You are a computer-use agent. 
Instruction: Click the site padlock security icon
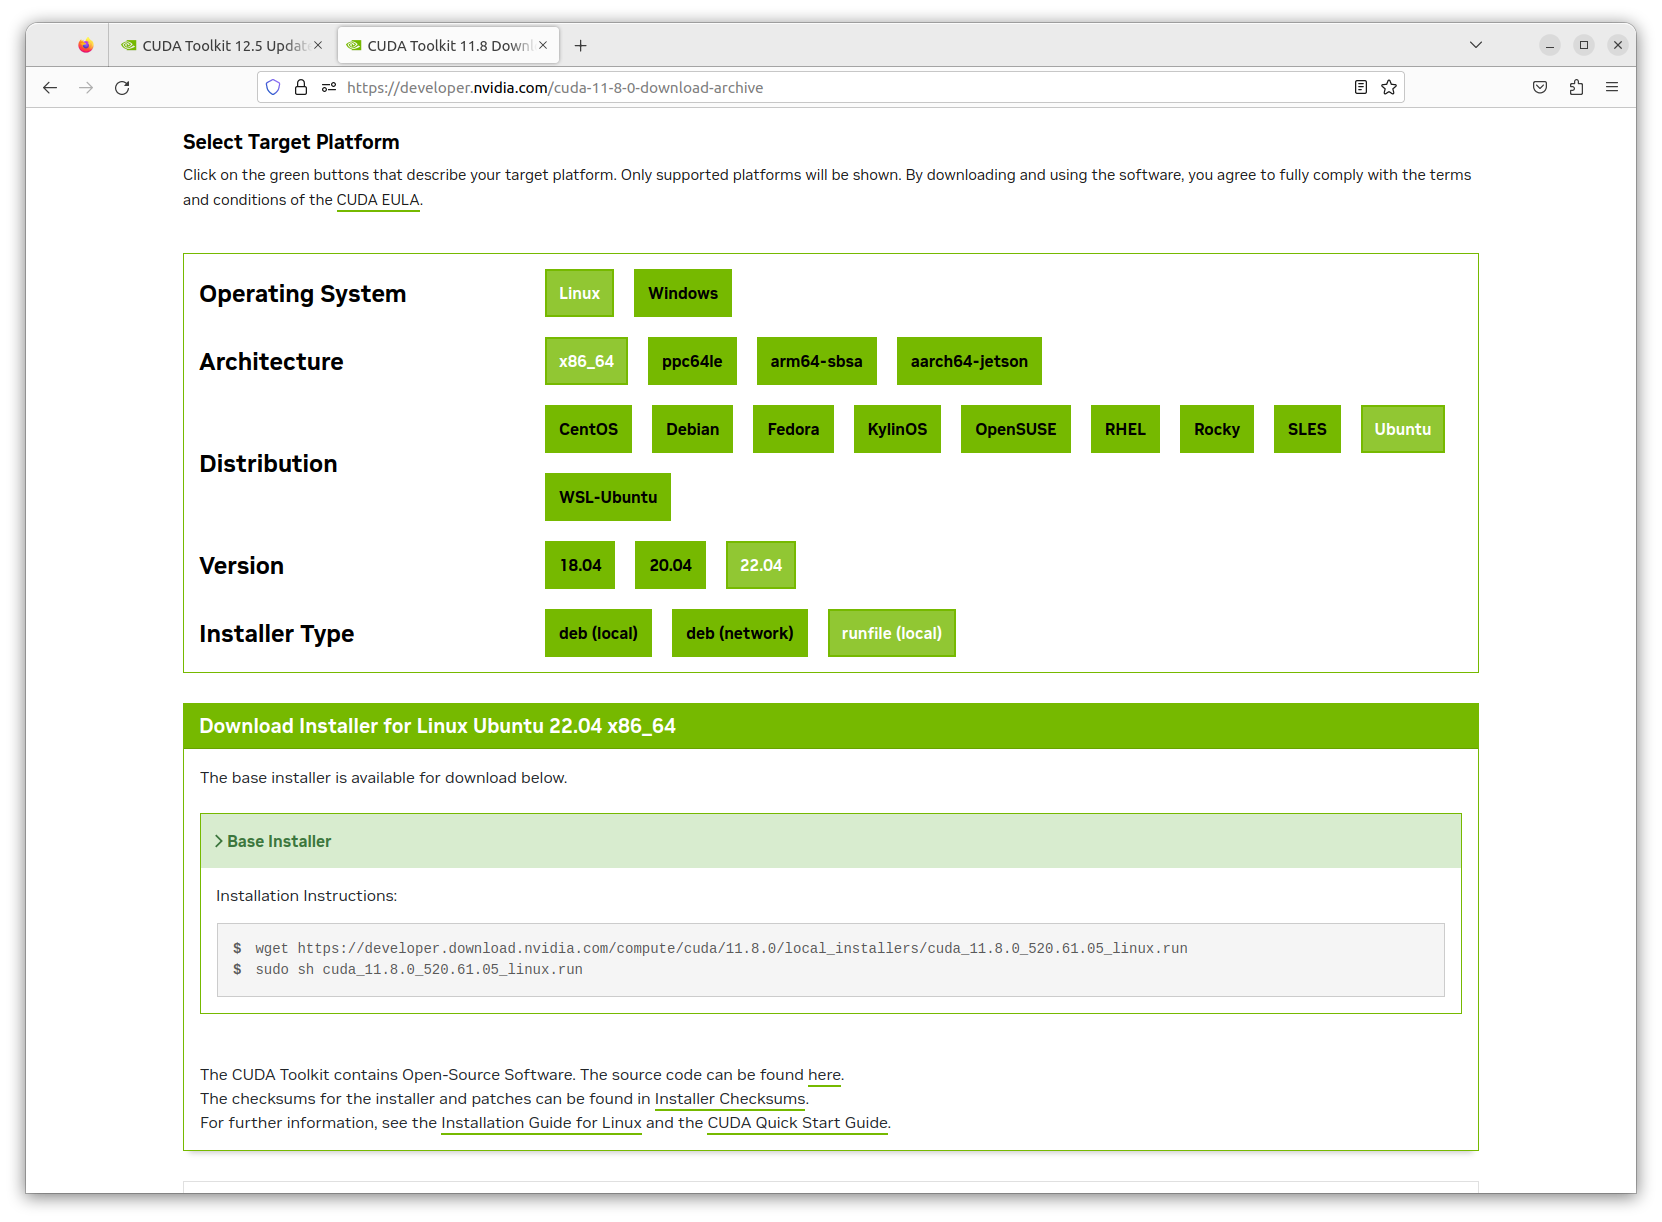coord(301,88)
